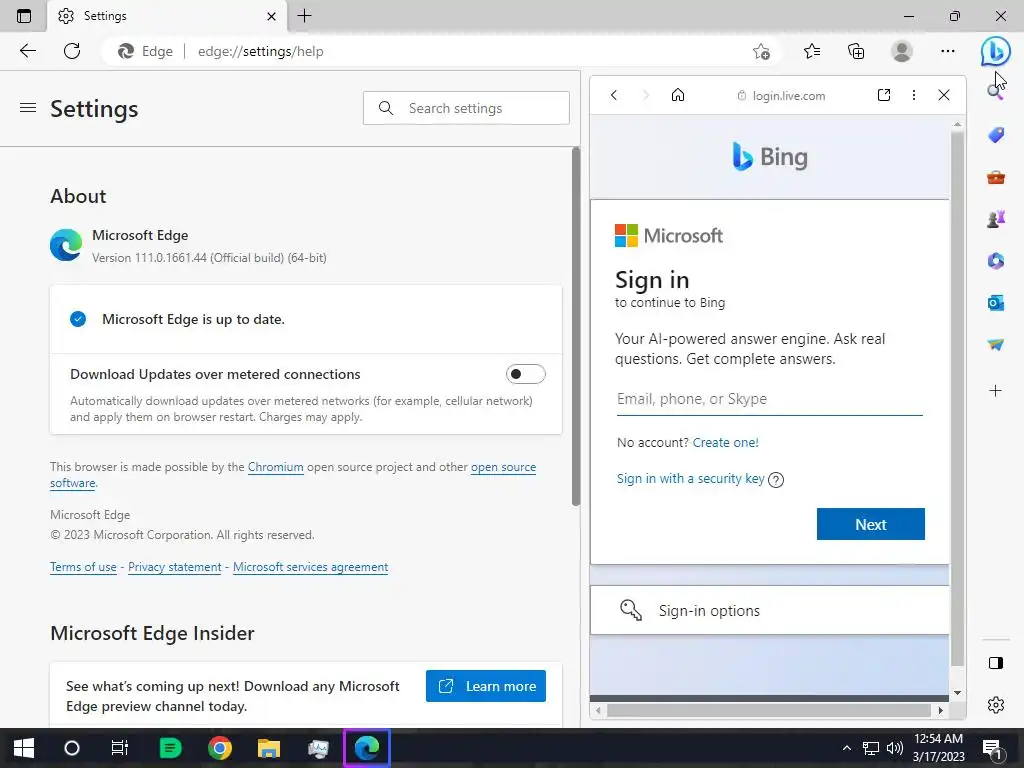1024x768 pixels.
Task: Click the settings page vertical scrollbar
Action: (x=575, y=327)
